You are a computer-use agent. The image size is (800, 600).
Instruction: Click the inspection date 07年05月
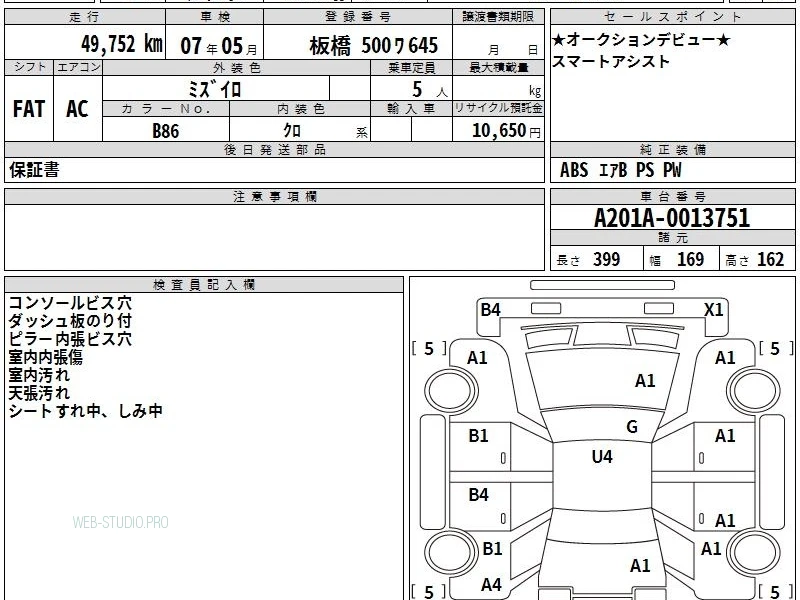pyautogui.click(x=219, y=45)
